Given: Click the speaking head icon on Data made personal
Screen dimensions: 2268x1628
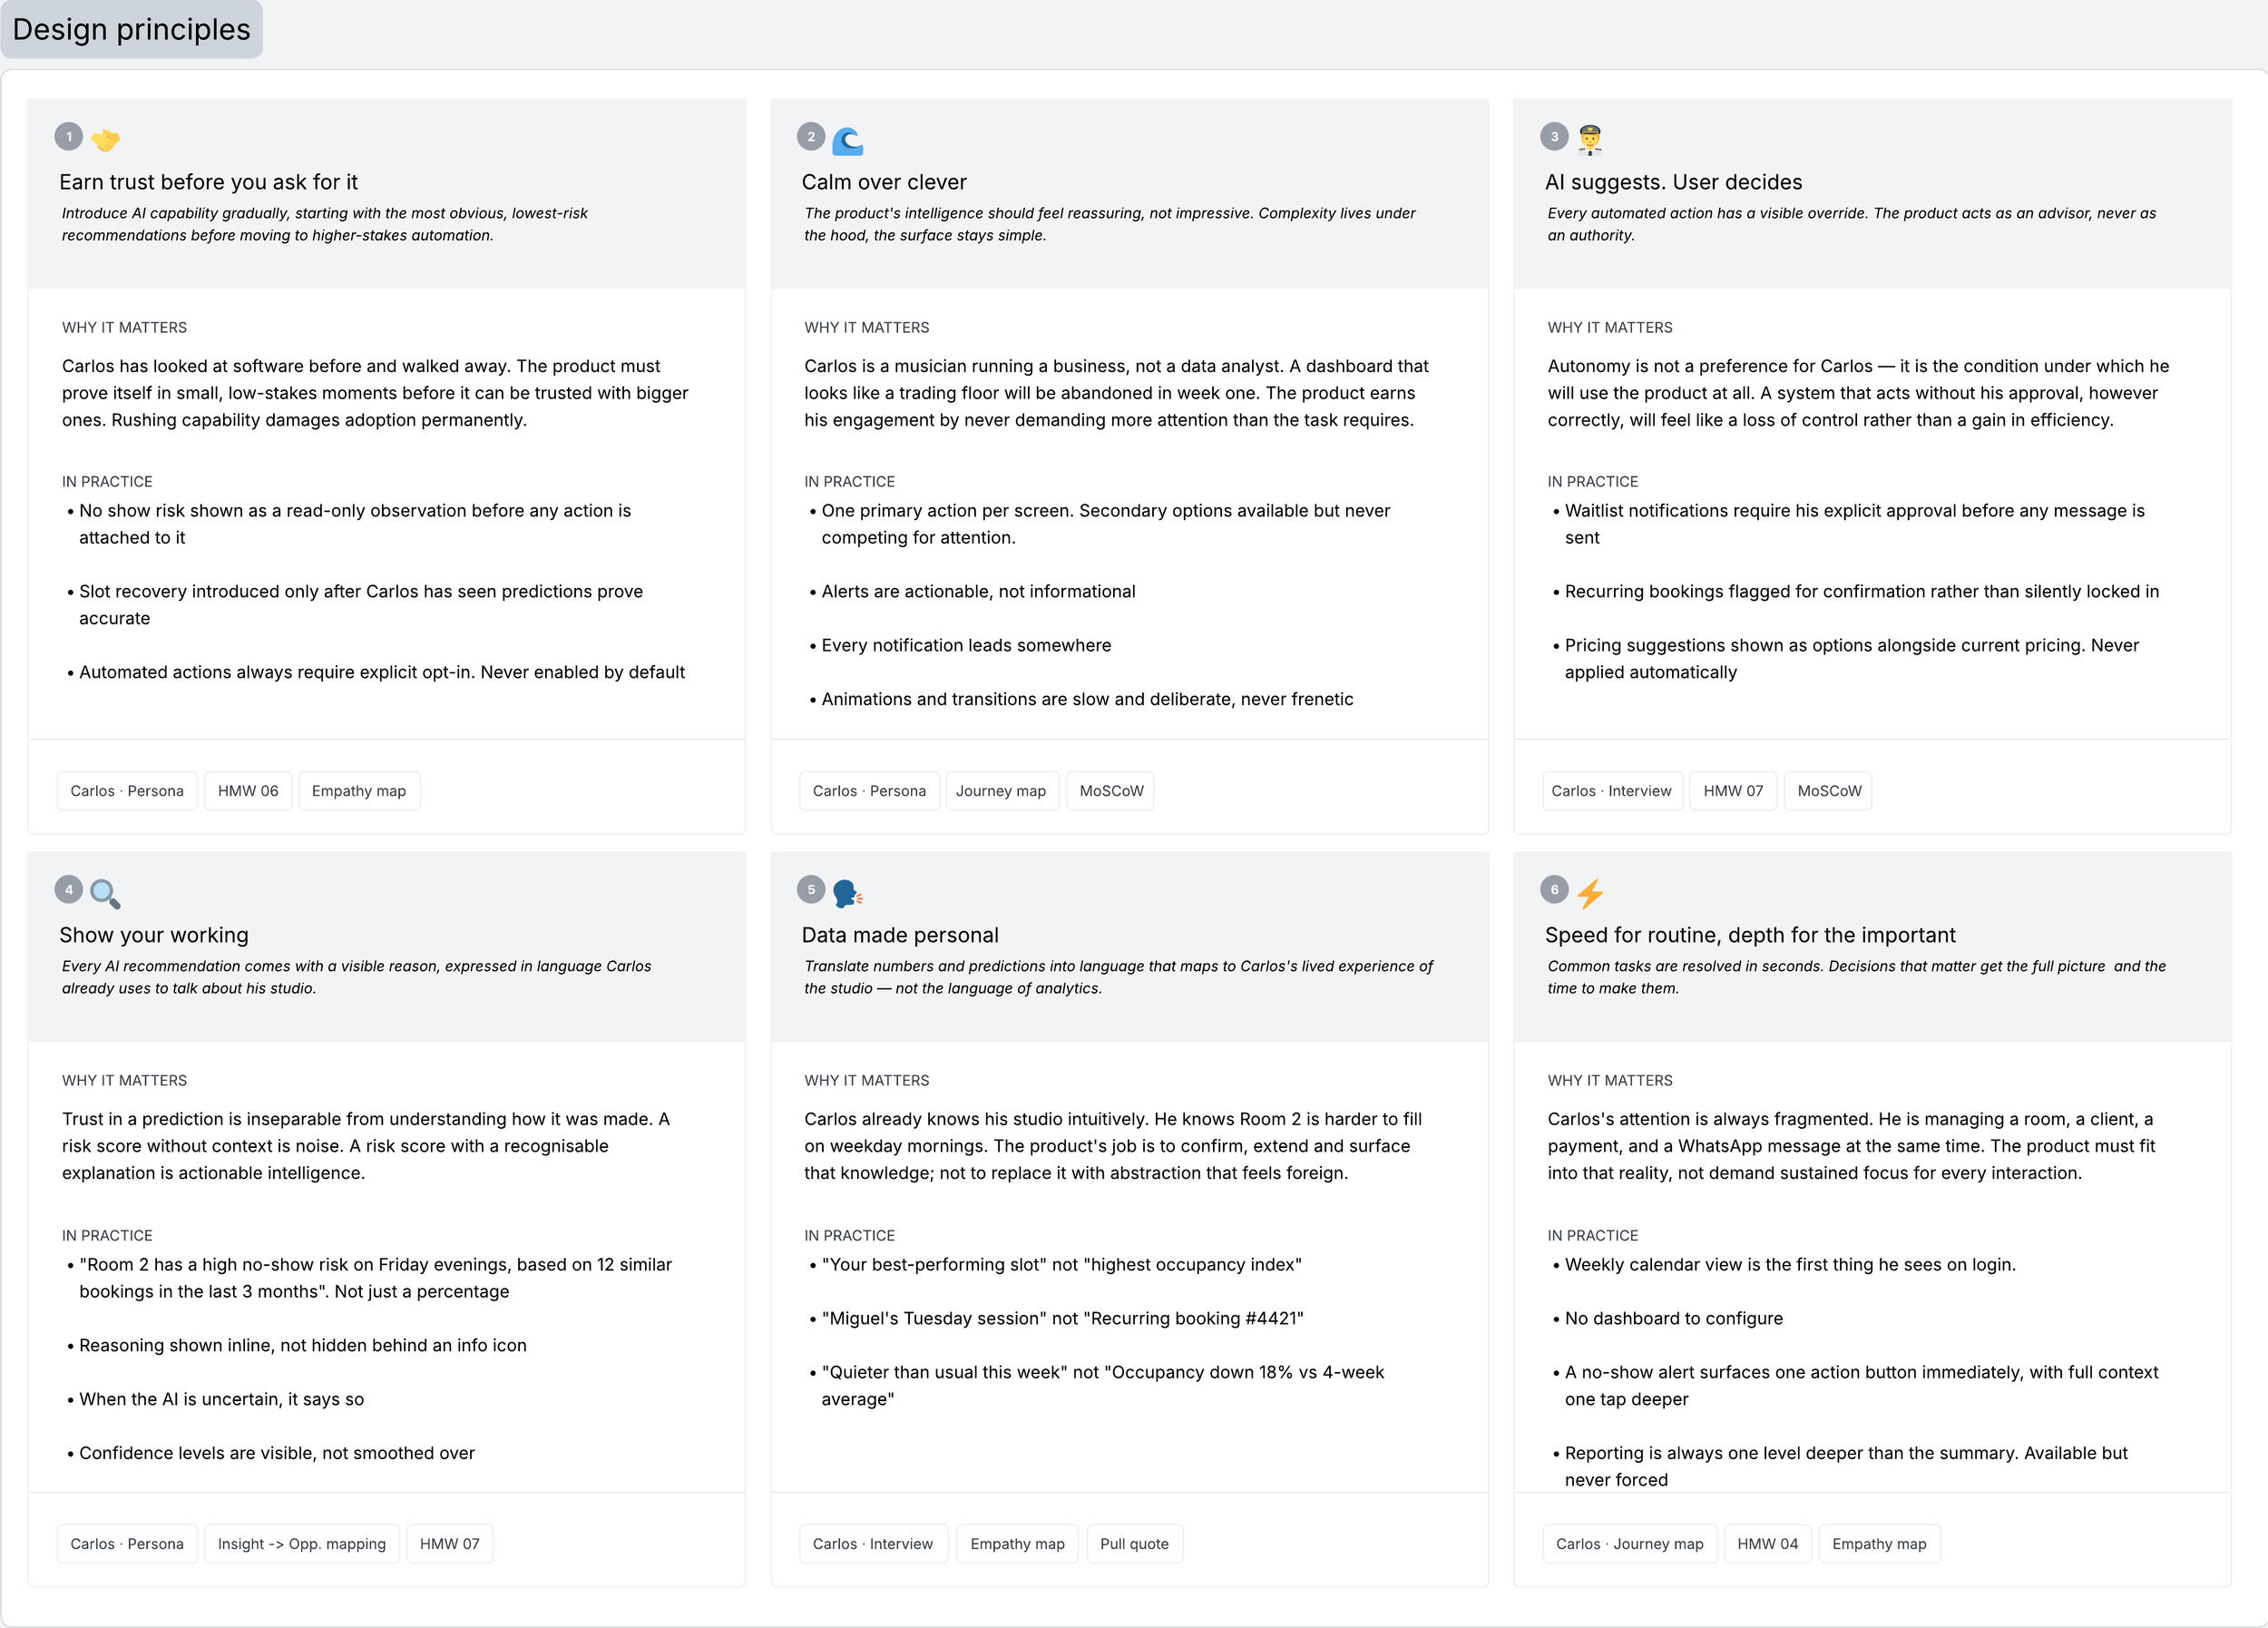Looking at the screenshot, I should coord(847,893).
